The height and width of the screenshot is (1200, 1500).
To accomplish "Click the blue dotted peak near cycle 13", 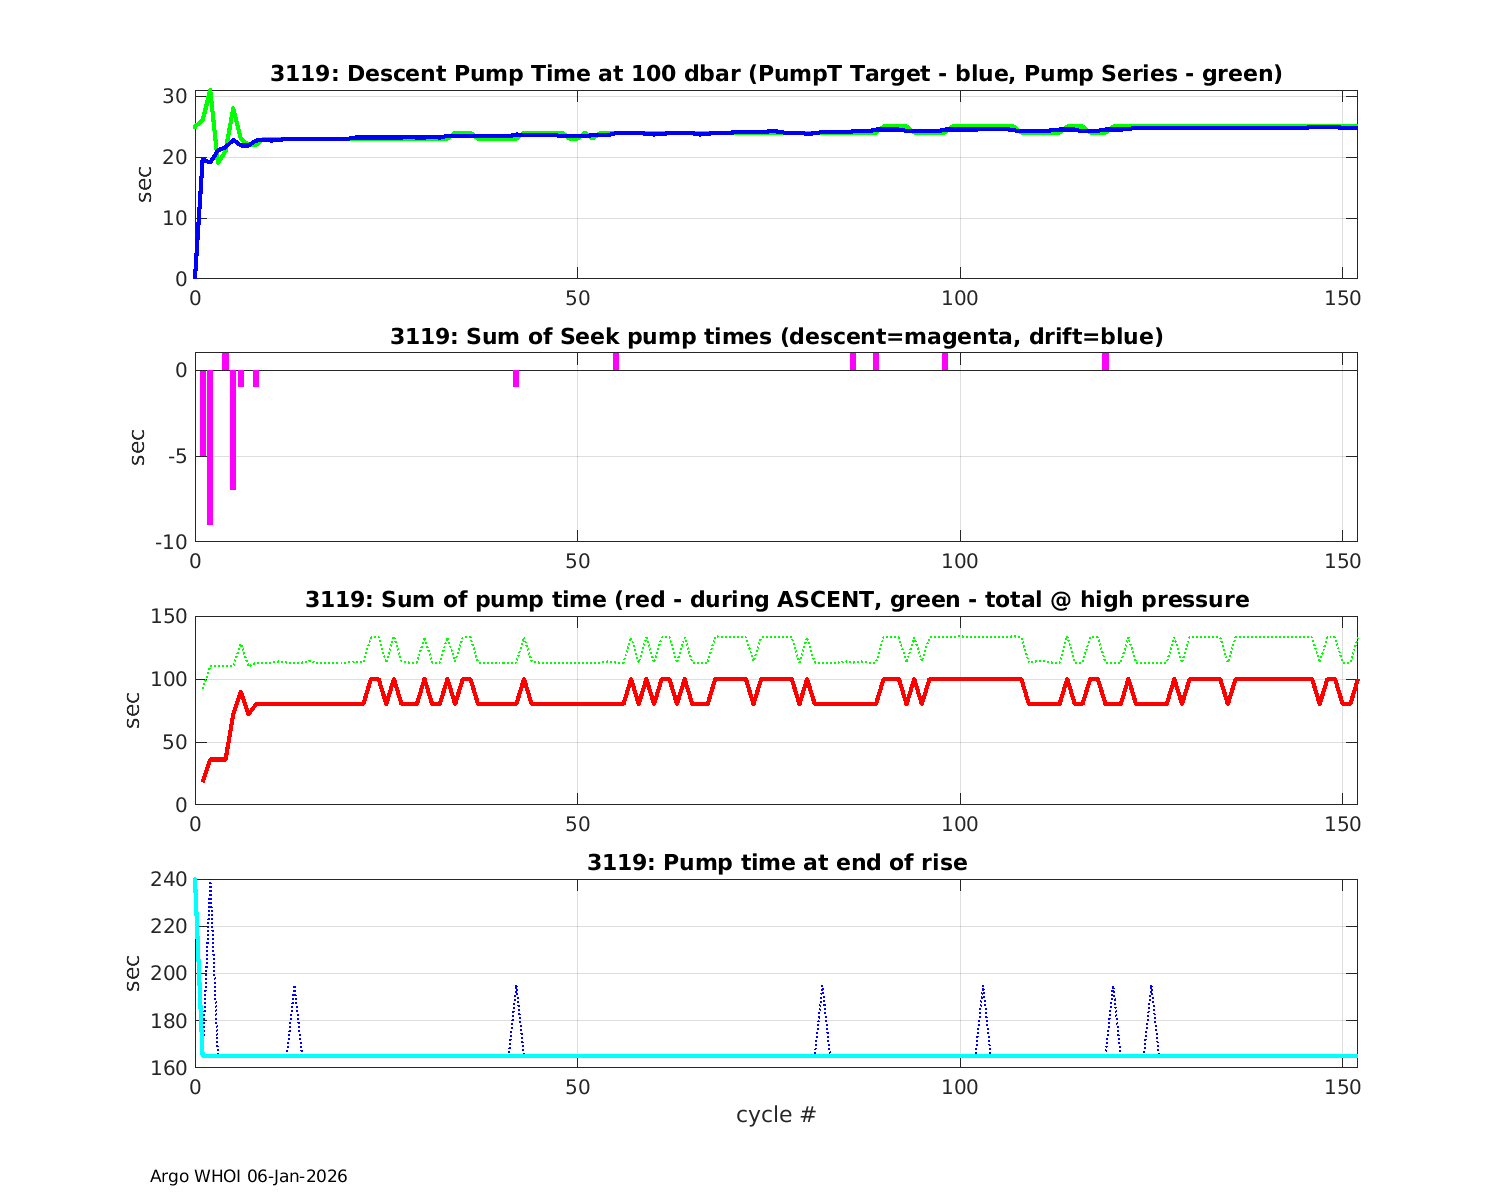I will (x=294, y=990).
